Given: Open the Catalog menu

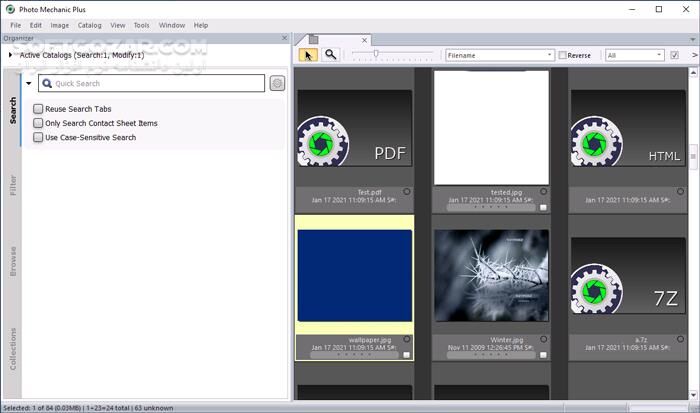Looking at the screenshot, I should pyautogui.click(x=89, y=24).
